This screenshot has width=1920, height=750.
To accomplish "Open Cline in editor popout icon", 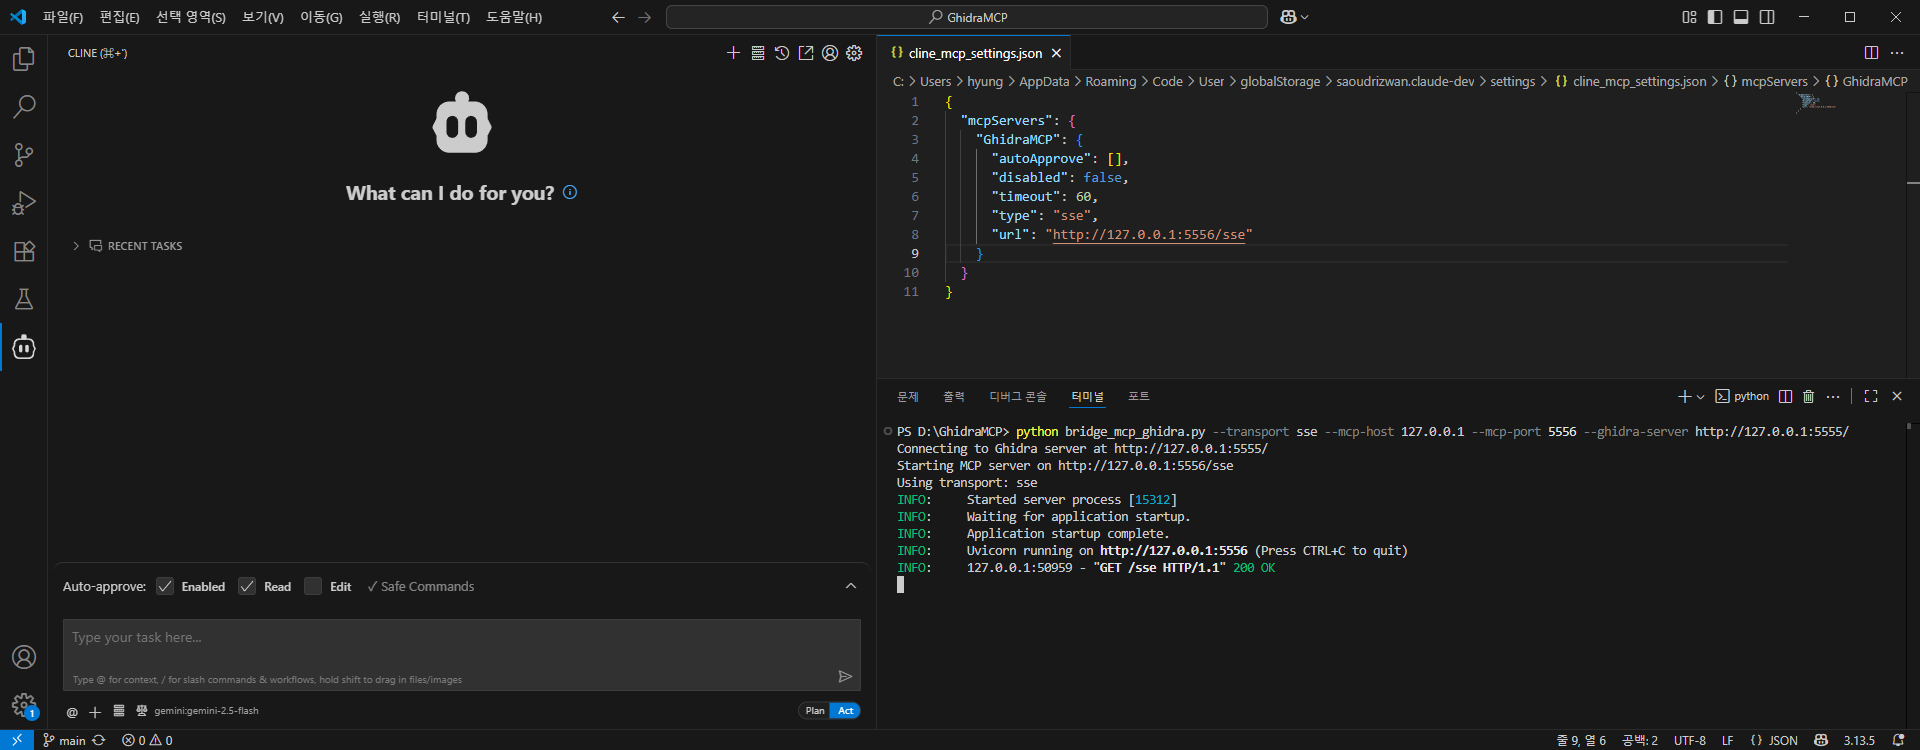I will coord(806,53).
